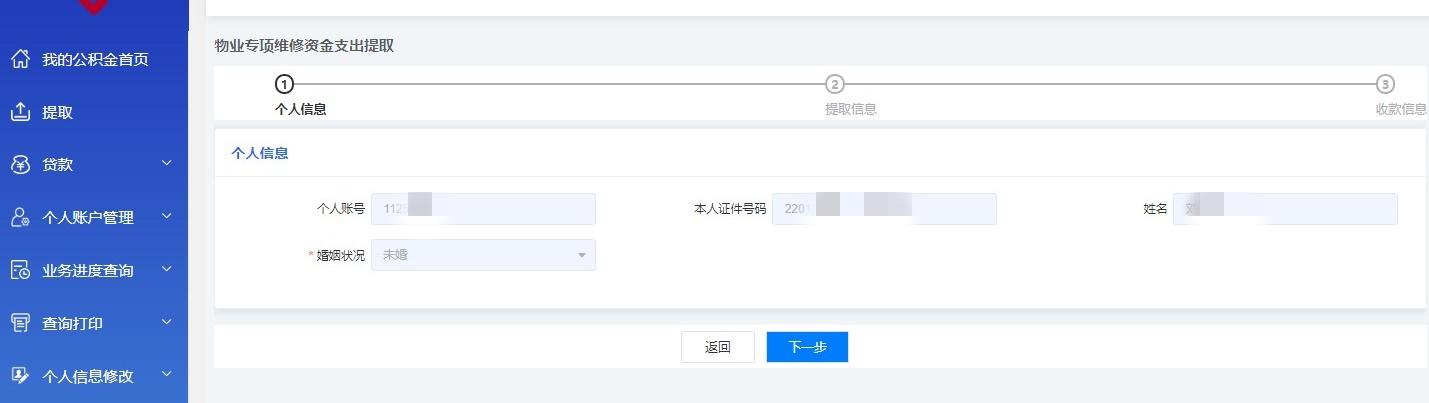Click the 本人证件号码 input field
Viewport: 1429px width, 403px height.
pyautogui.click(x=884, y=209)
